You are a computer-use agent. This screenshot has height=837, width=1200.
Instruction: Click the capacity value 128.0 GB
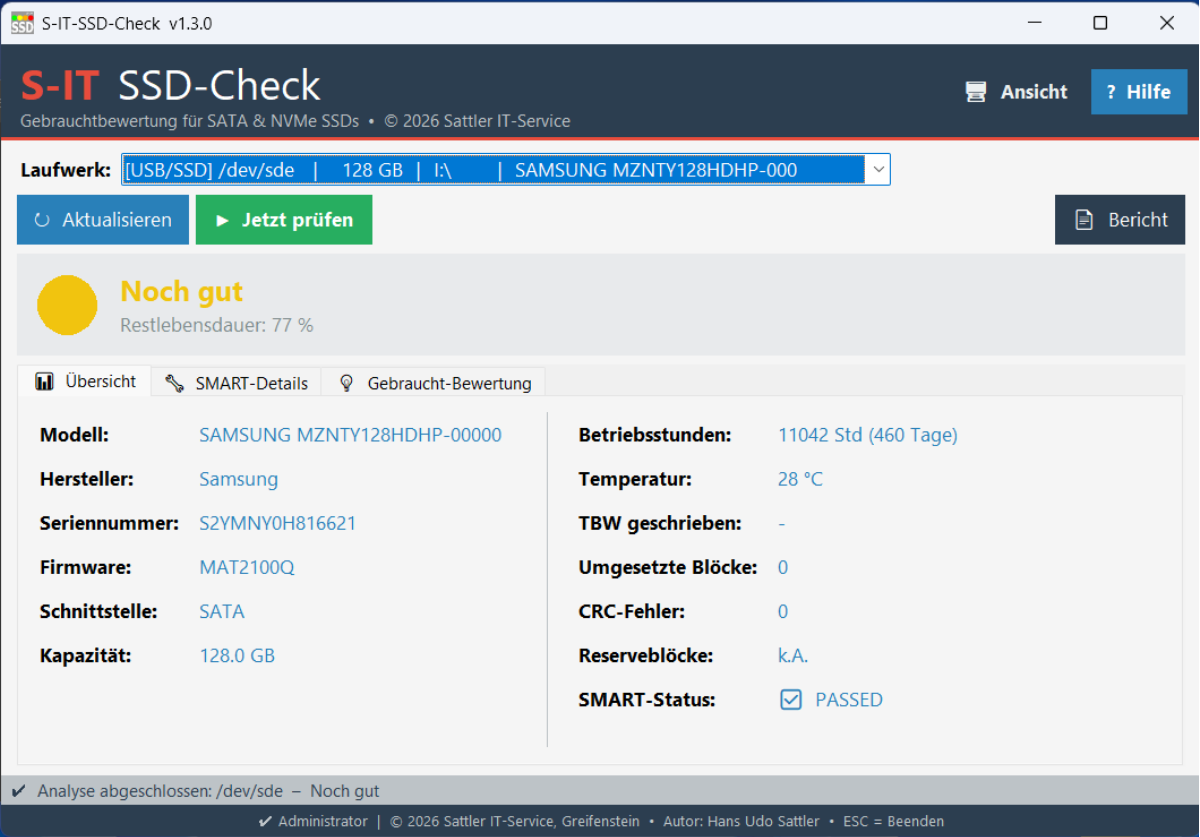[x=237, y=656]
